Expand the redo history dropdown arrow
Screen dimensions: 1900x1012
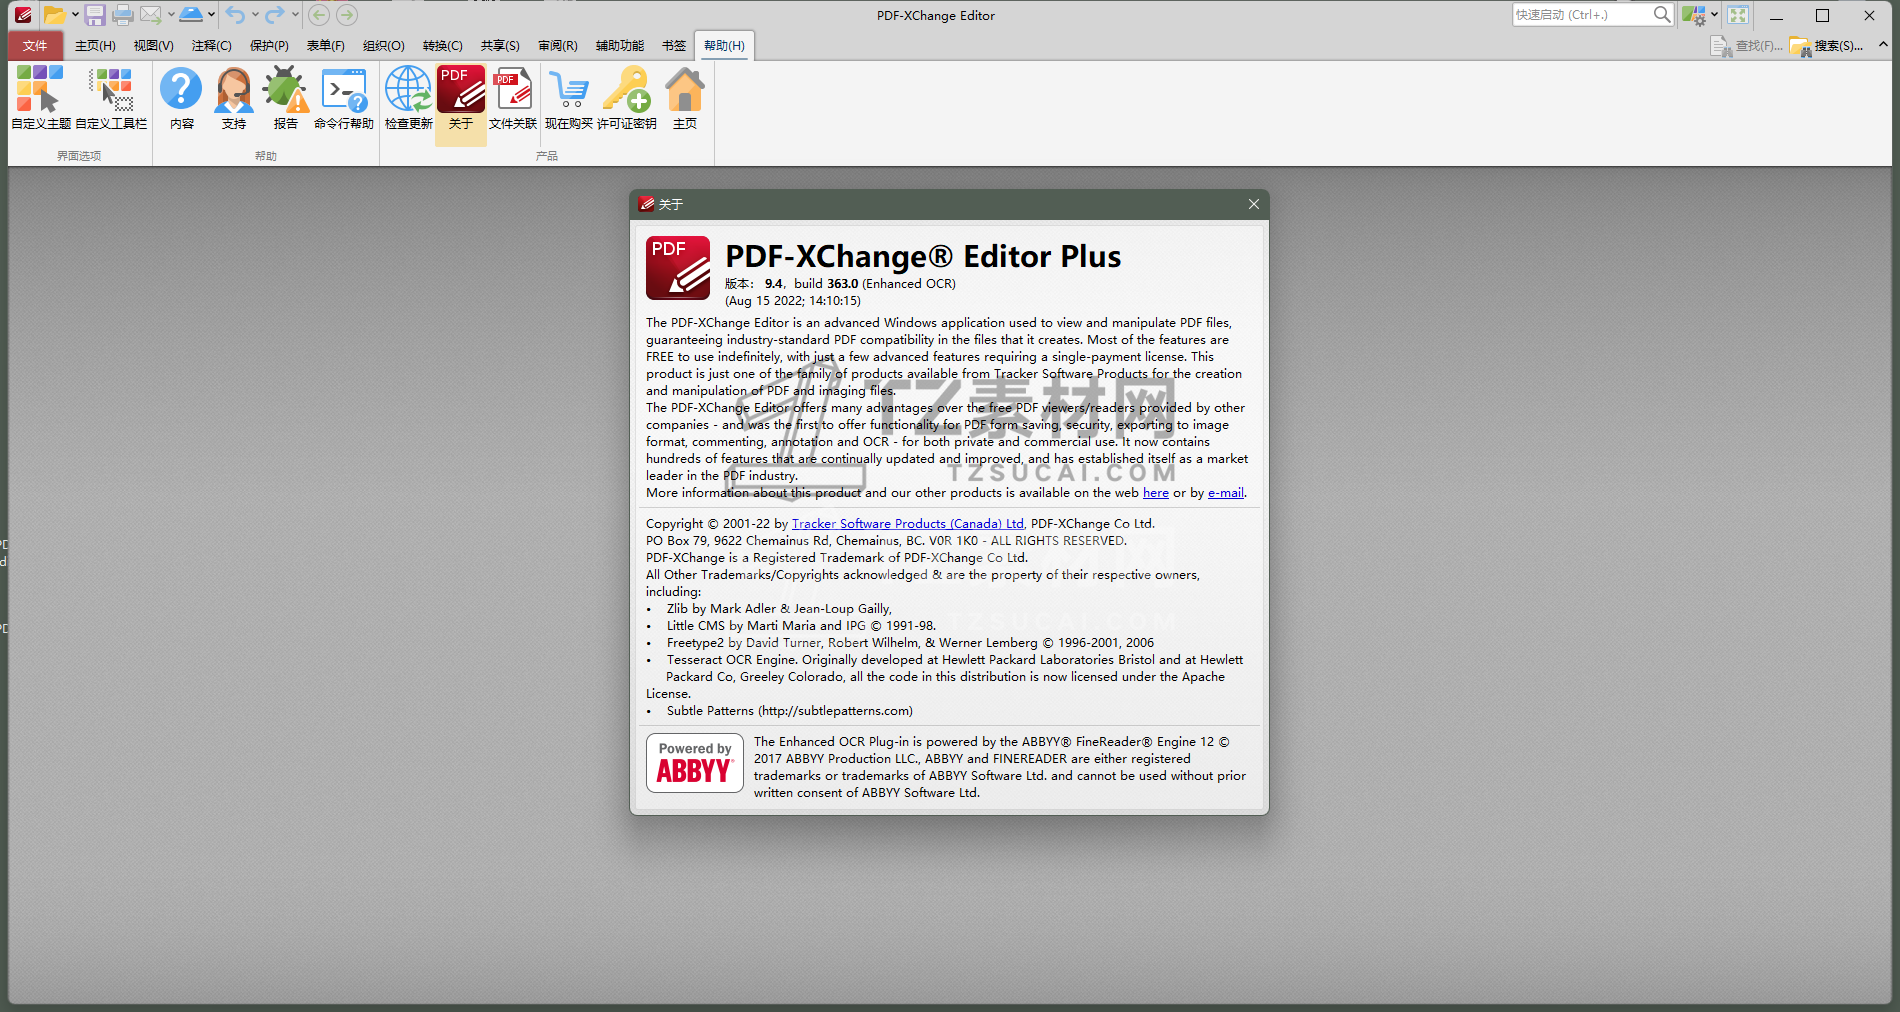tap(295, 15)
